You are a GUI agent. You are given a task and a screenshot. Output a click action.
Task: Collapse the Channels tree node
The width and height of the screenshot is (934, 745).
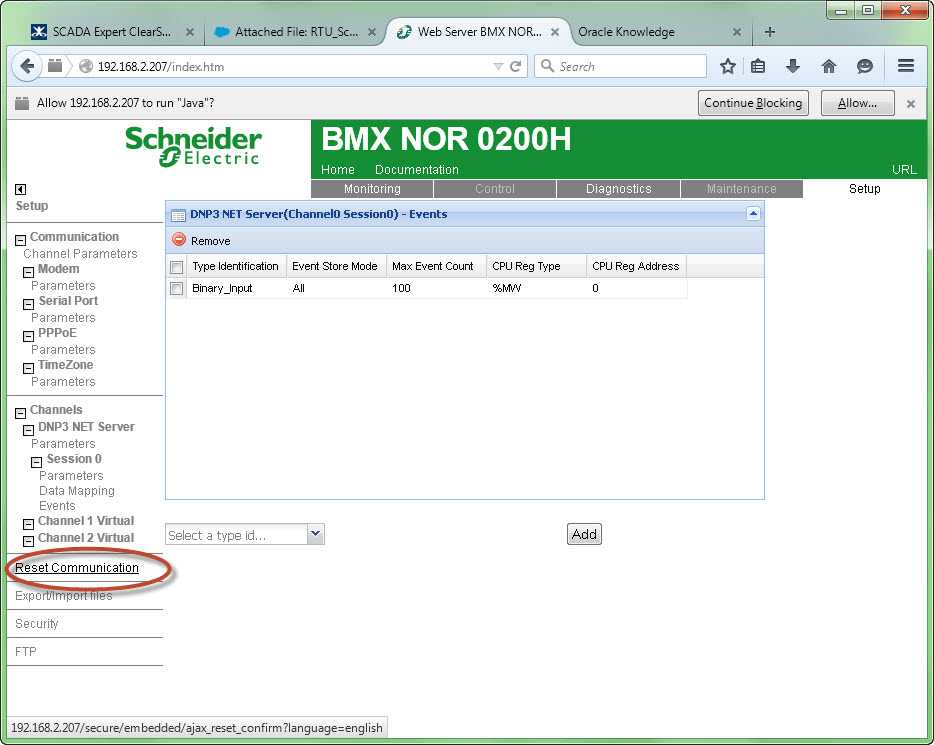click(x=20, y=413)
